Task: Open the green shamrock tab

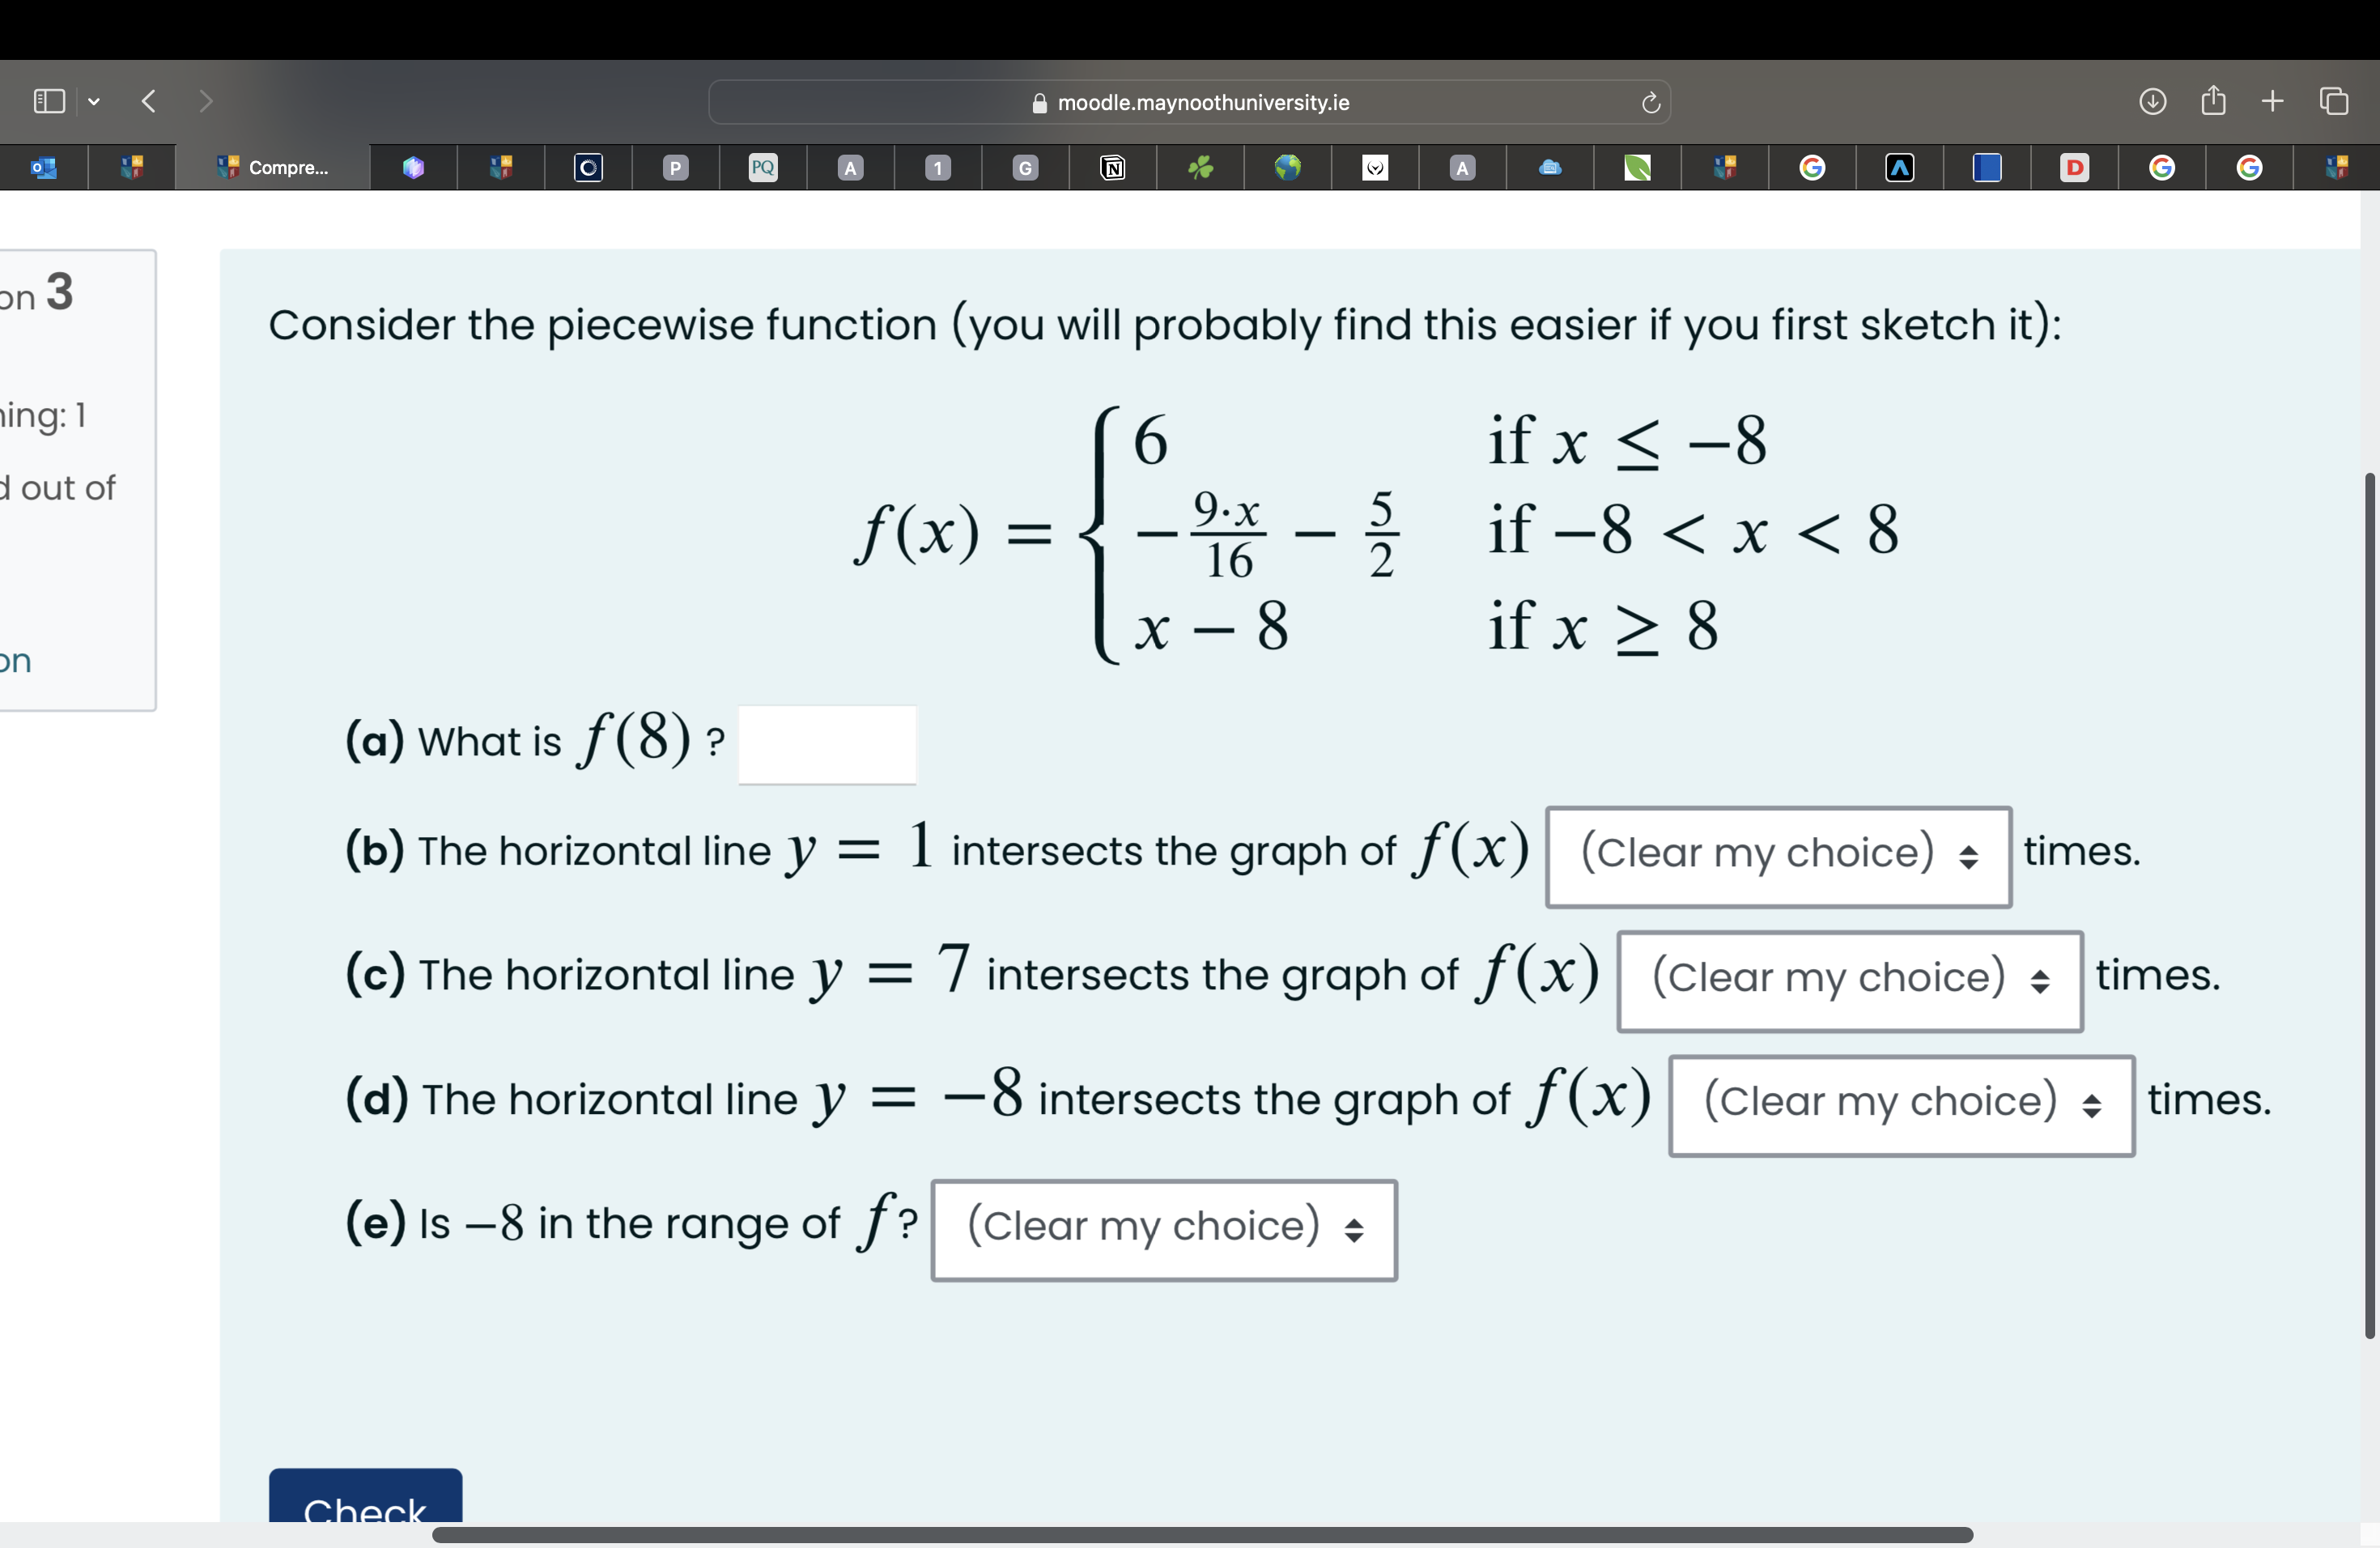Action: point(1200,167)
